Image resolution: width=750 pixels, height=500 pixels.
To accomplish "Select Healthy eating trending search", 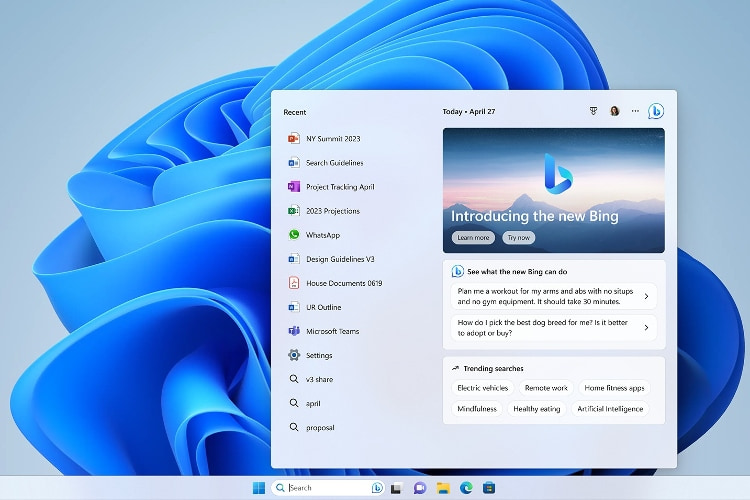I will click(537, 409).
